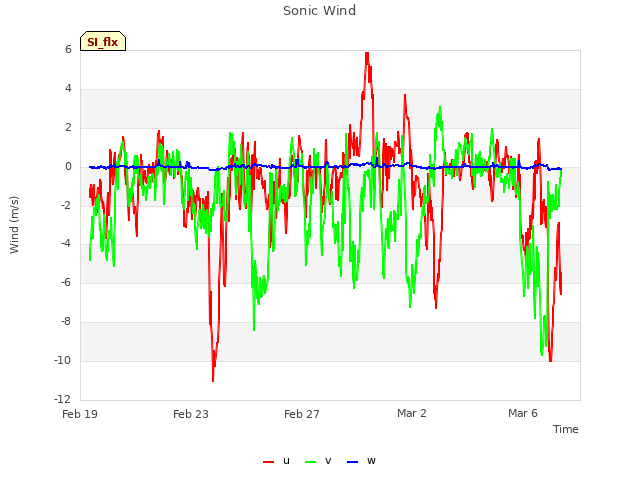Viewport: 640px width, 480px height.
Task: Click the Mar 2 axis label
Action: [x=412, y=413]
